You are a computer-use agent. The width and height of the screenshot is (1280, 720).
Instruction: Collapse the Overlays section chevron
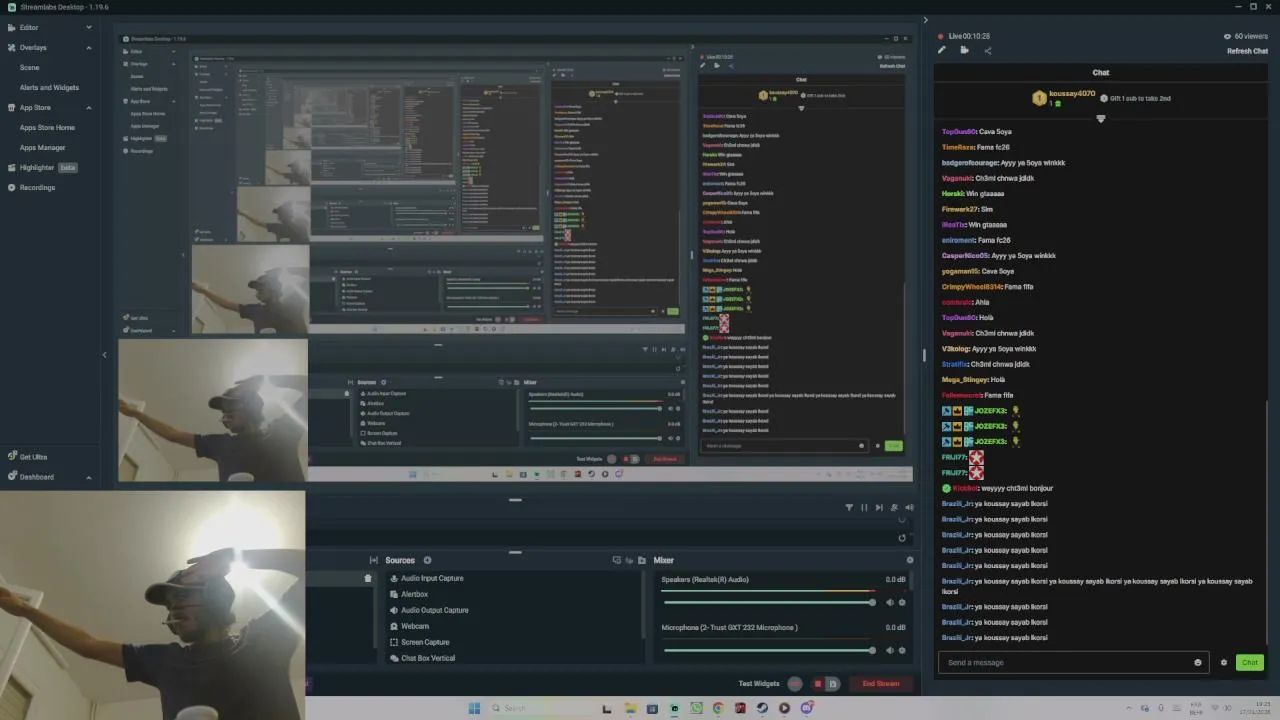tap(88, 47)
